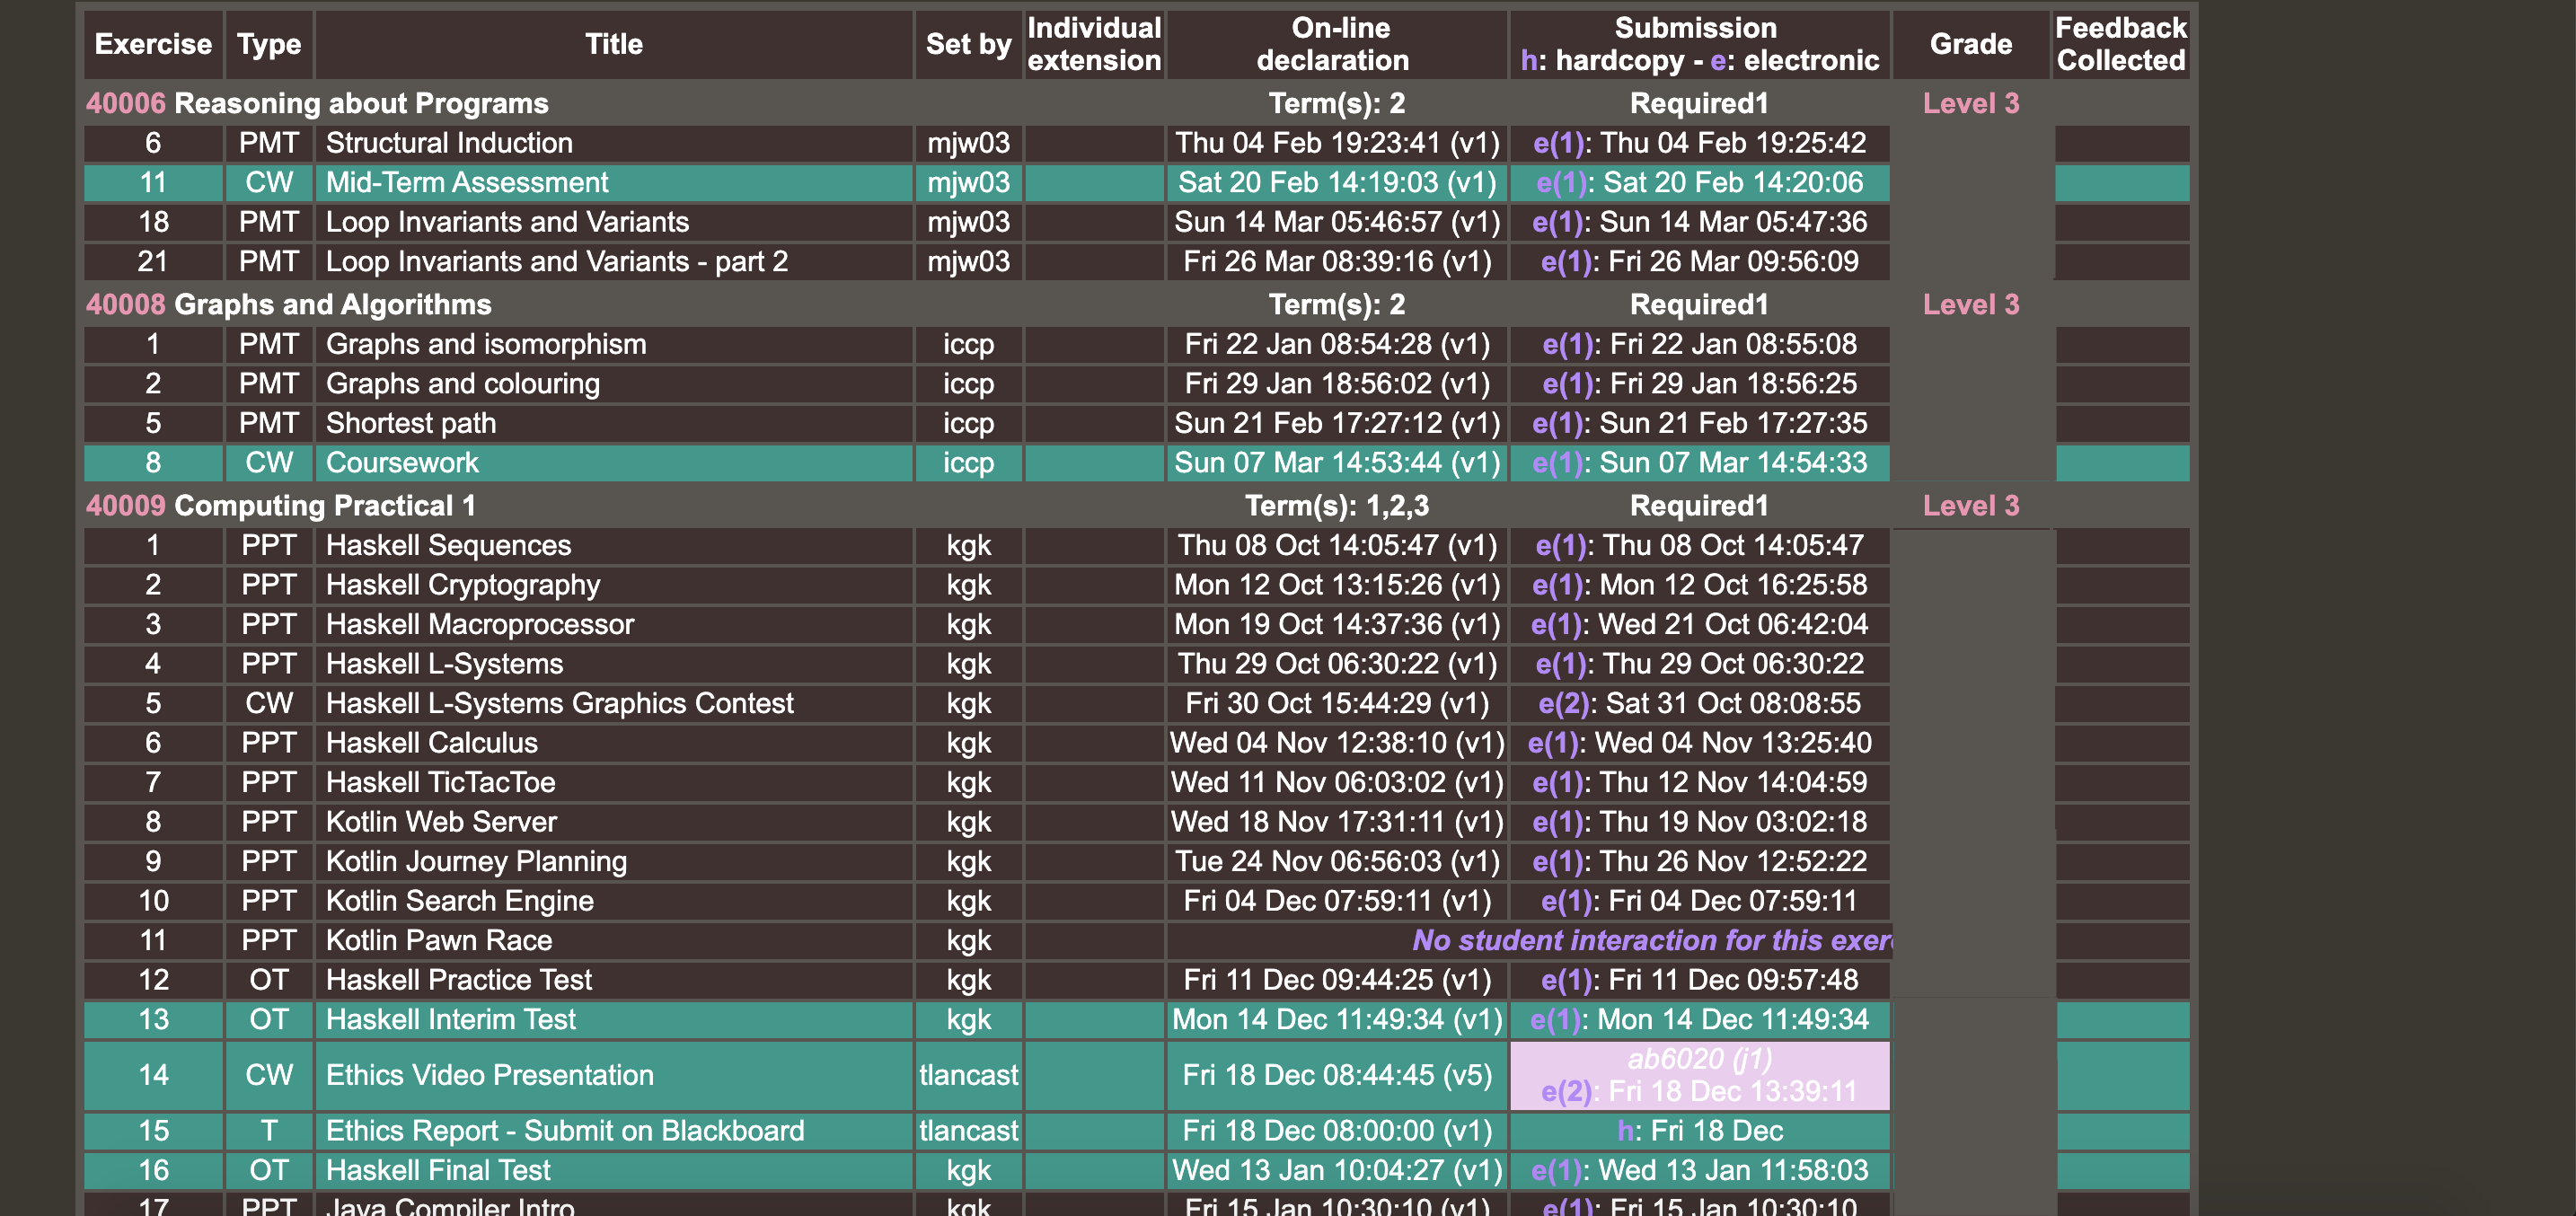The height and width of the screenshot is (1216, 2576).
Task: Open Kotlin Web Server exercise title
Action: click(x=441, y=822)
